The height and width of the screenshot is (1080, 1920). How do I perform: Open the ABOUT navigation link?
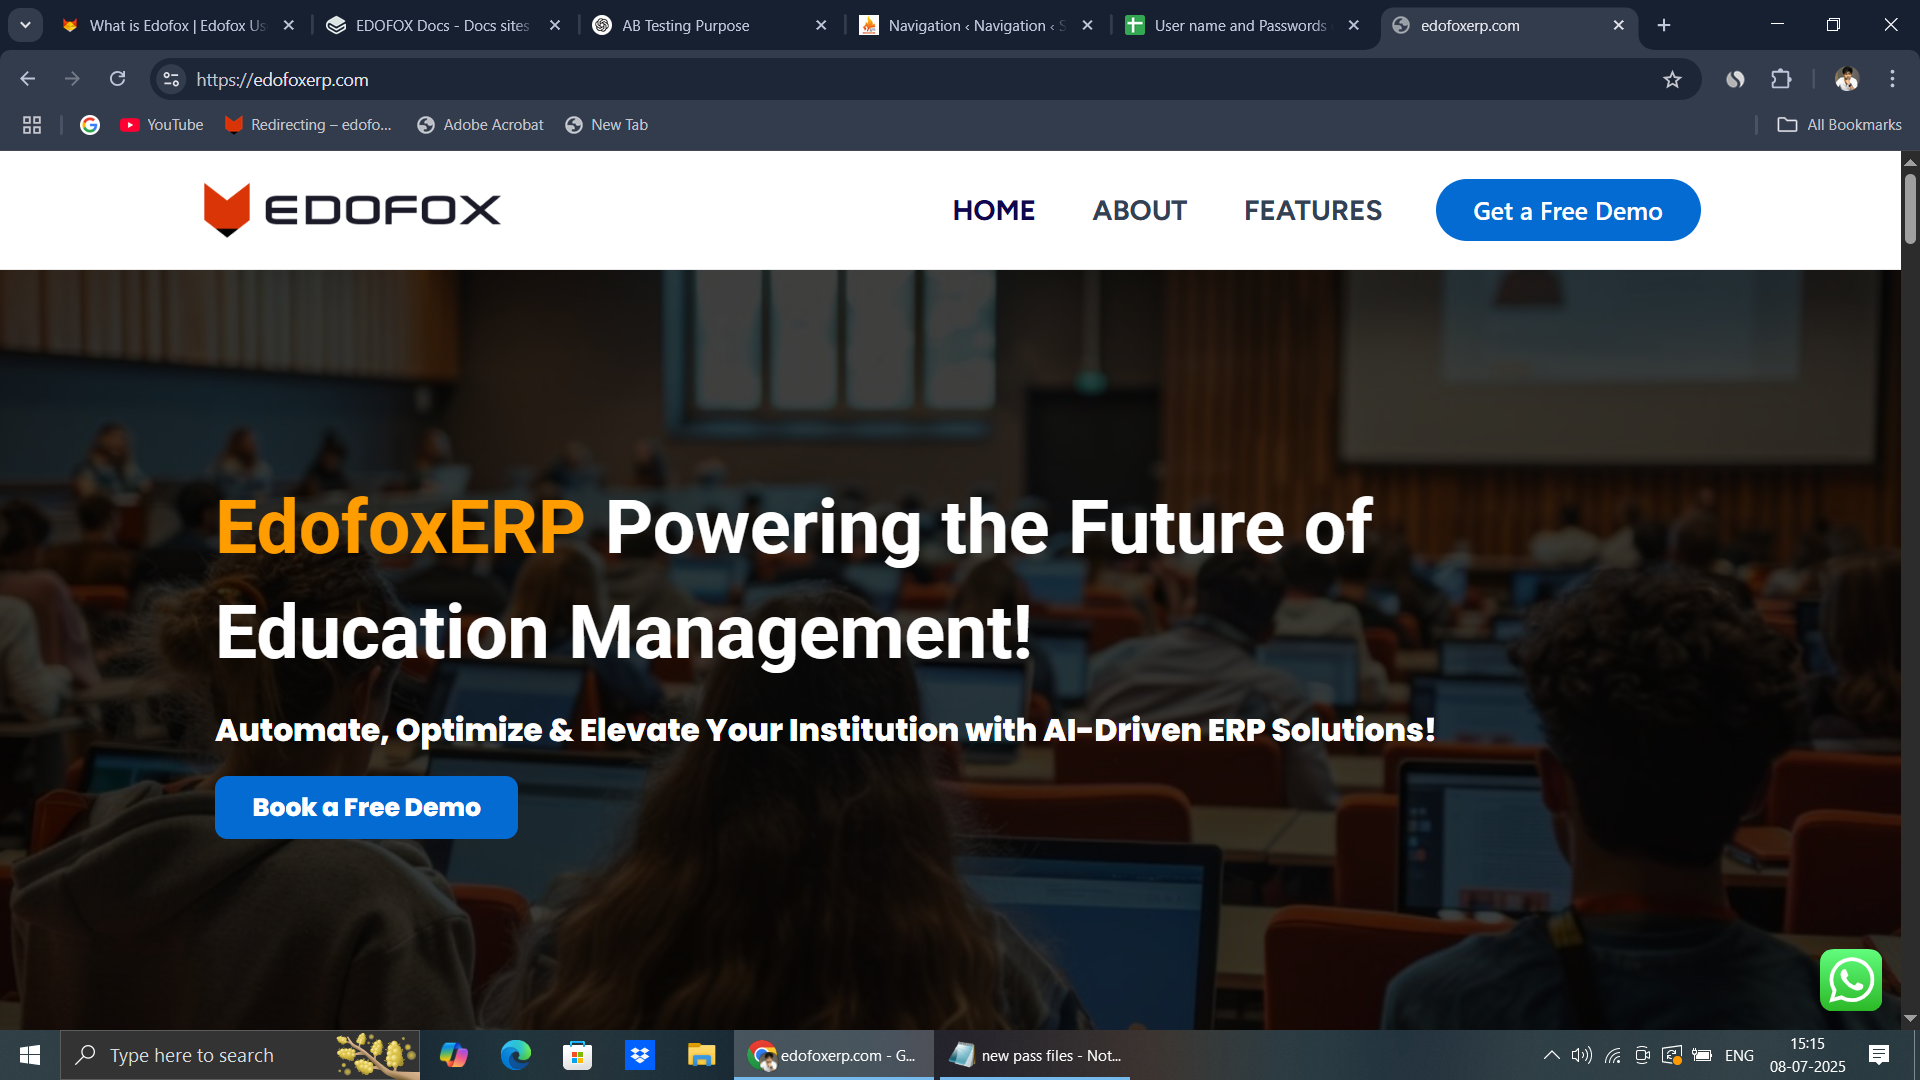tap(1139, 211)
